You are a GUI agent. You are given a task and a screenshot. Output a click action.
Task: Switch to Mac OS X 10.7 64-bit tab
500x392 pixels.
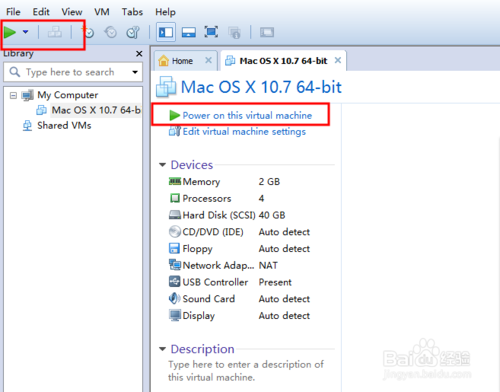coord(283,61)
